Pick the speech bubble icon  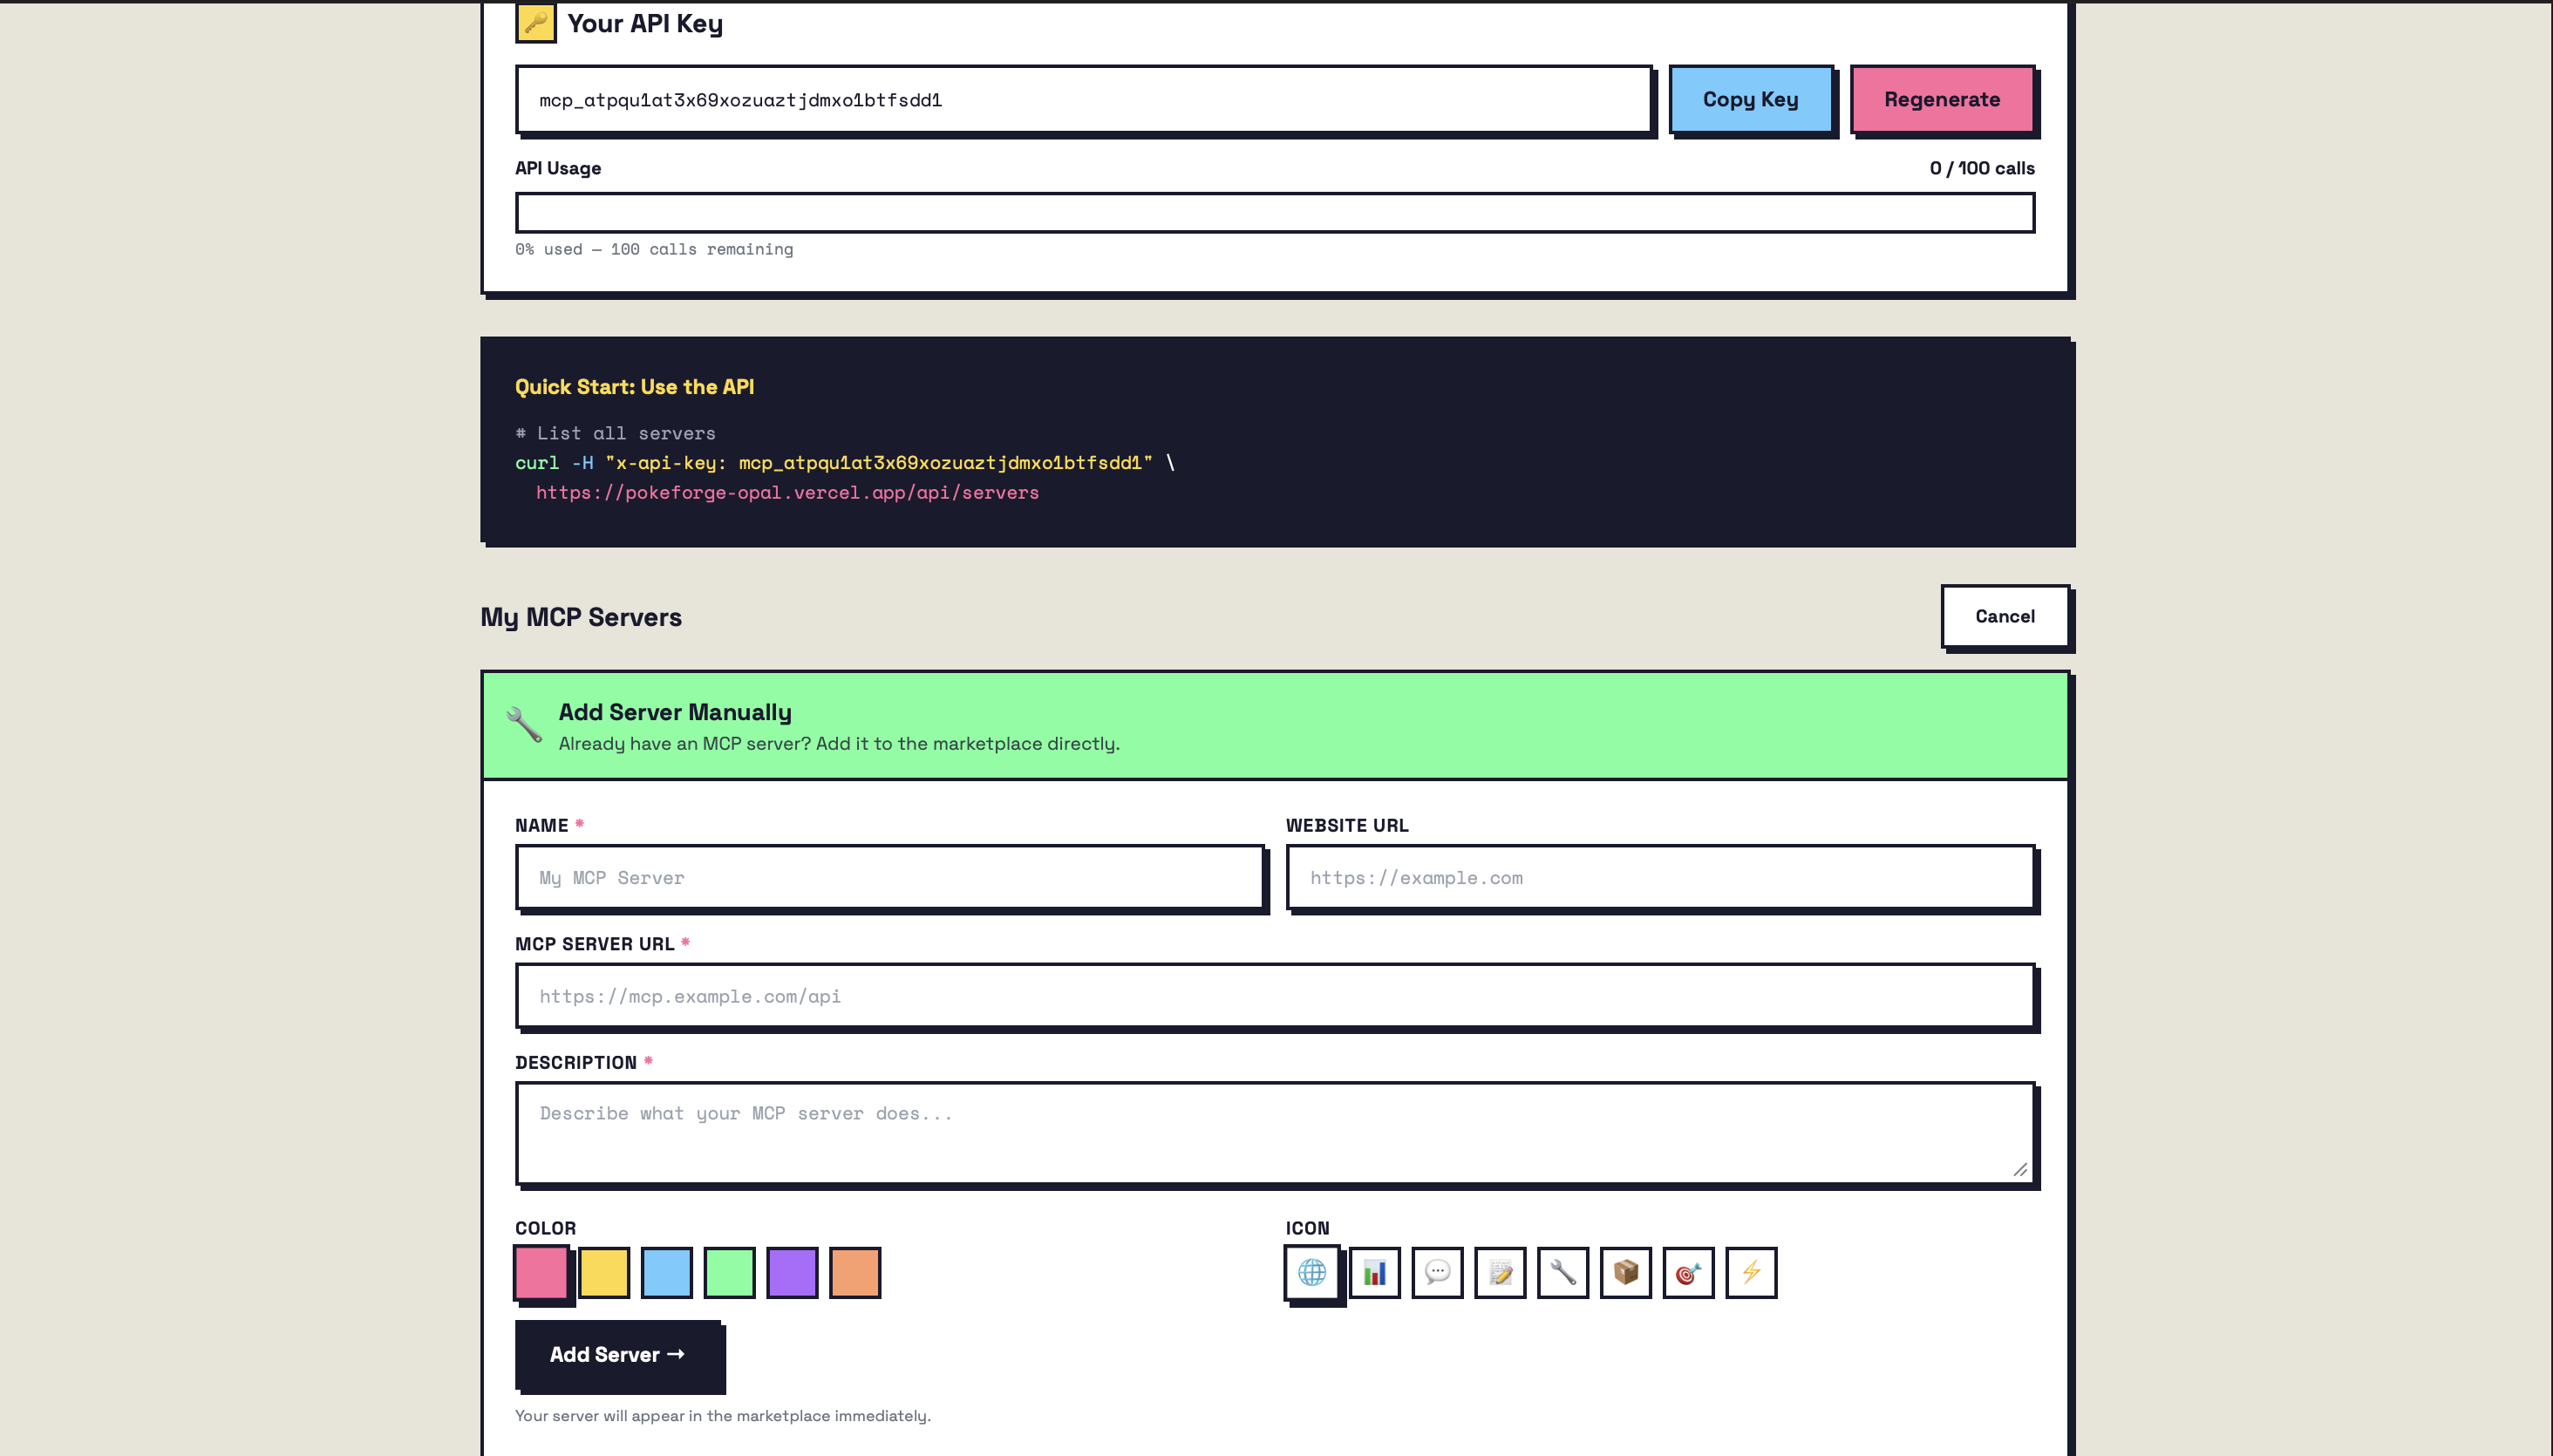coord(1437,1272)
